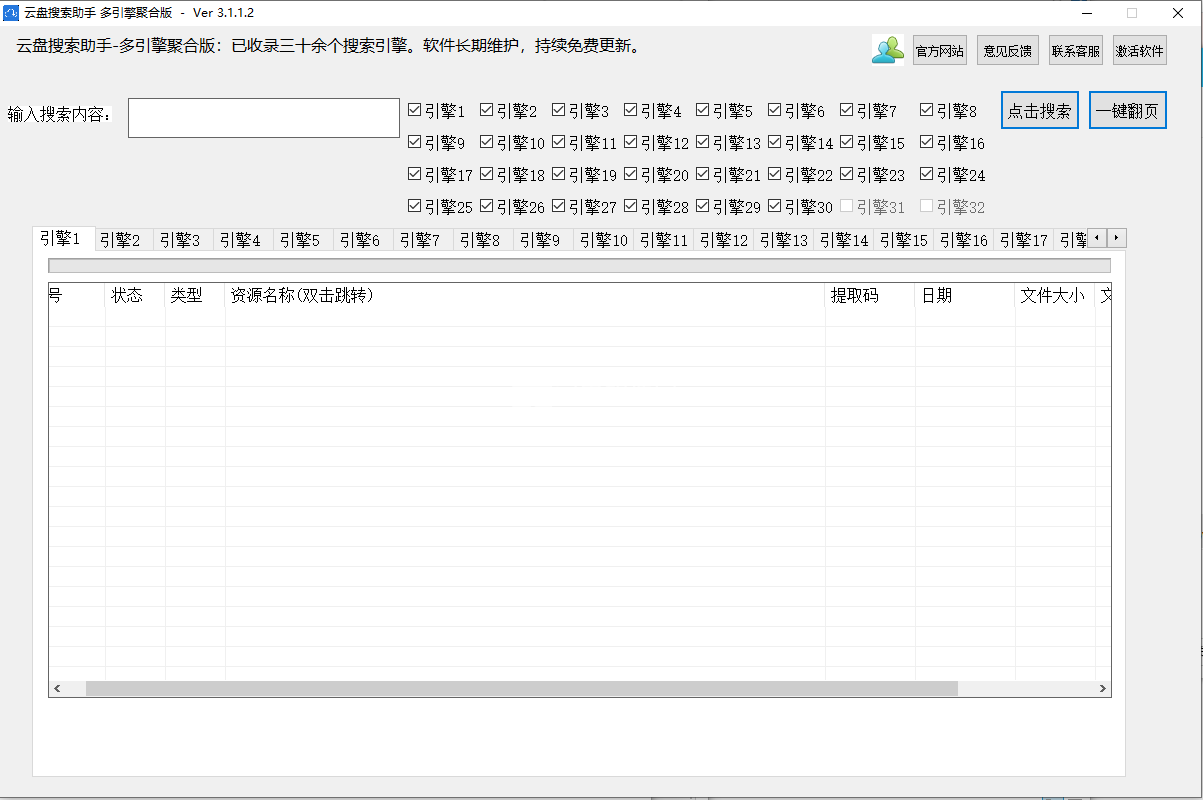Select the 引擎7 tab
The width and height of the screenshot is (1203, 800).
pyautogui.click(x=424, y=240)
